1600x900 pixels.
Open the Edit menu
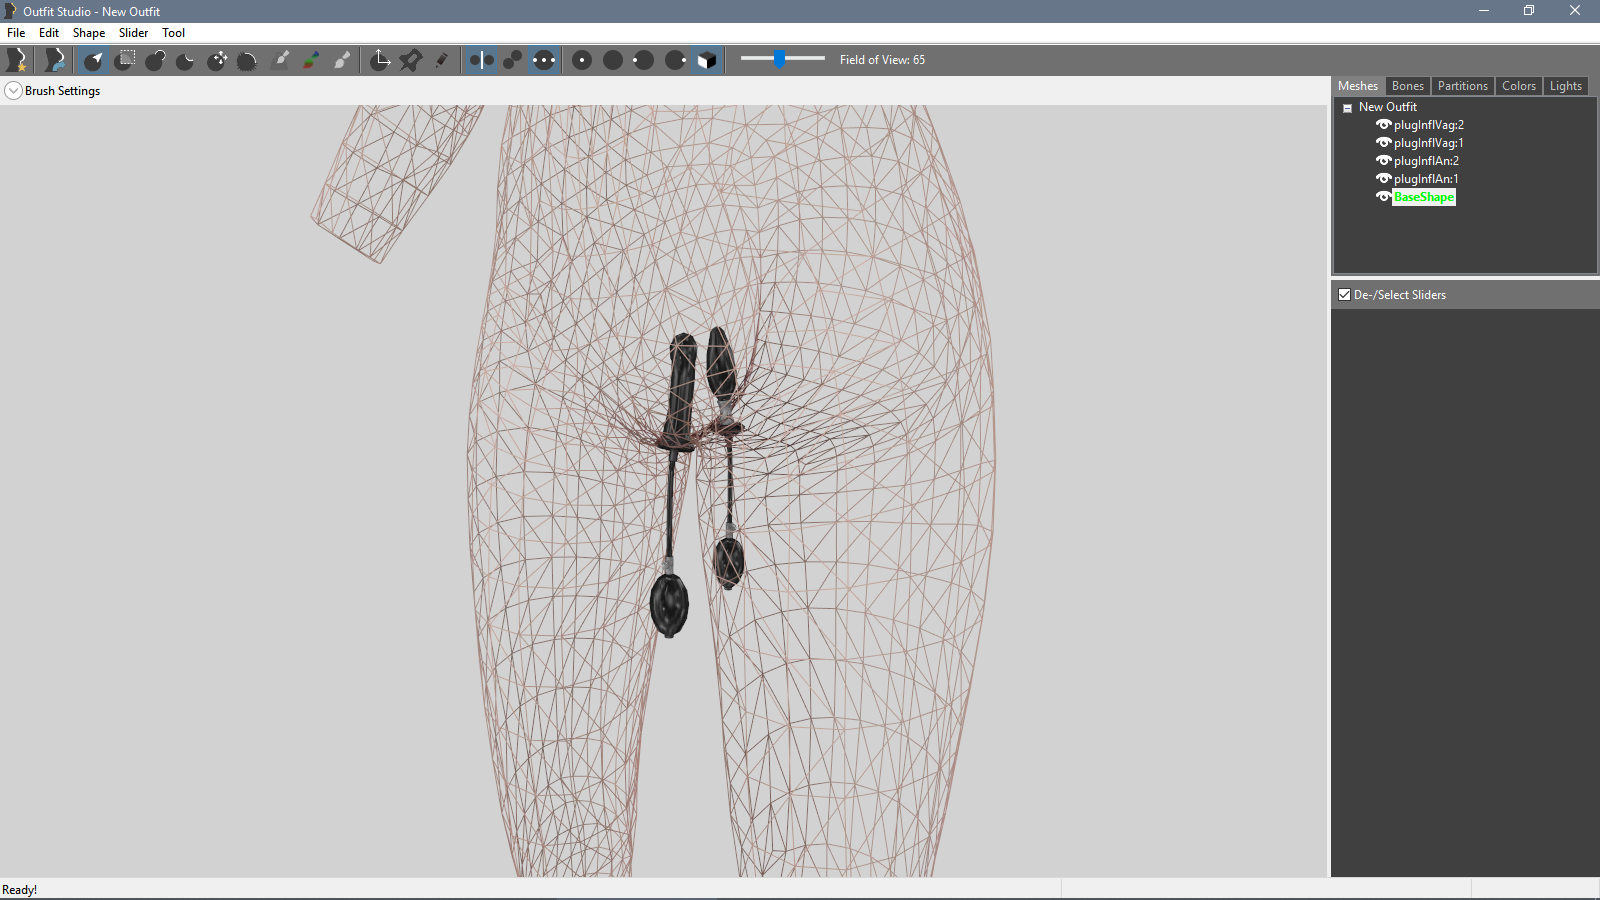tap(49, 33)
